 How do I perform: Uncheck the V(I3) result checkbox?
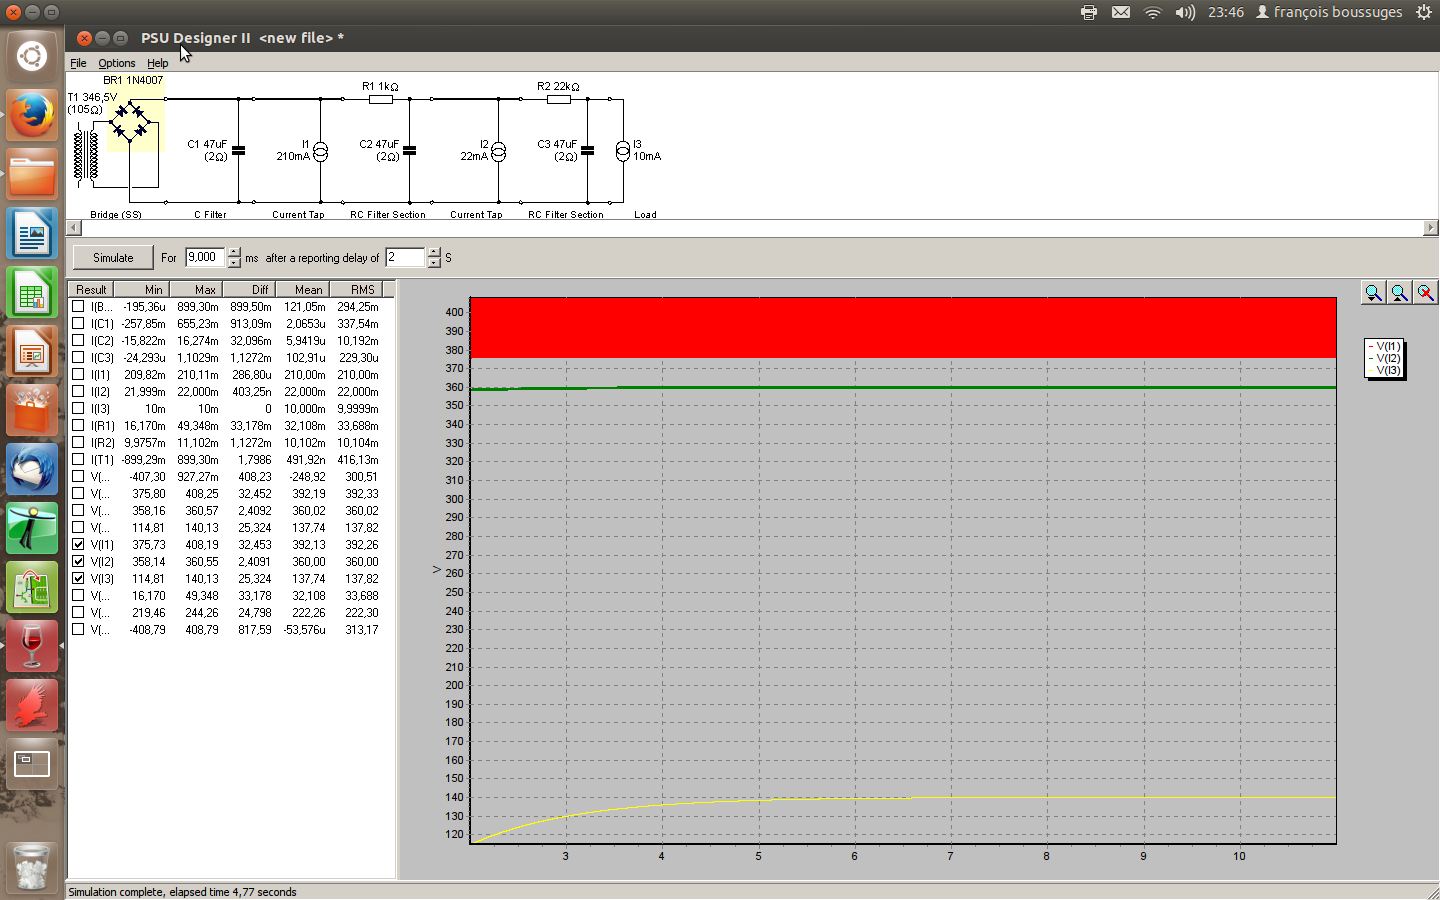78,579
